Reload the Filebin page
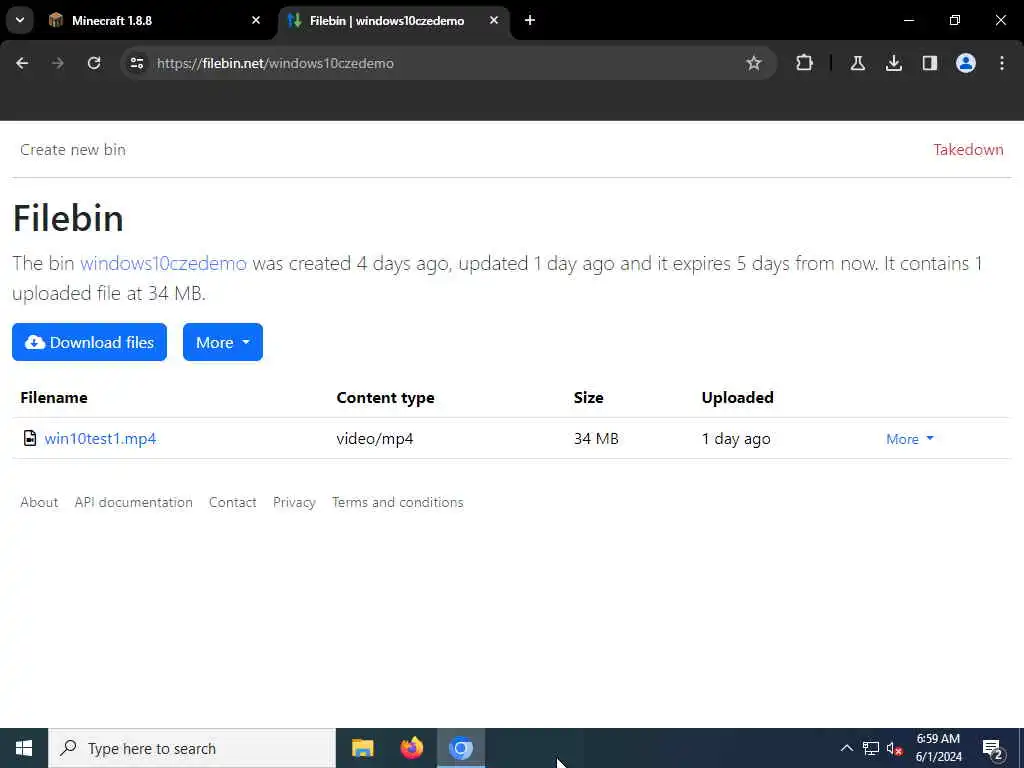 click(94, 63)
